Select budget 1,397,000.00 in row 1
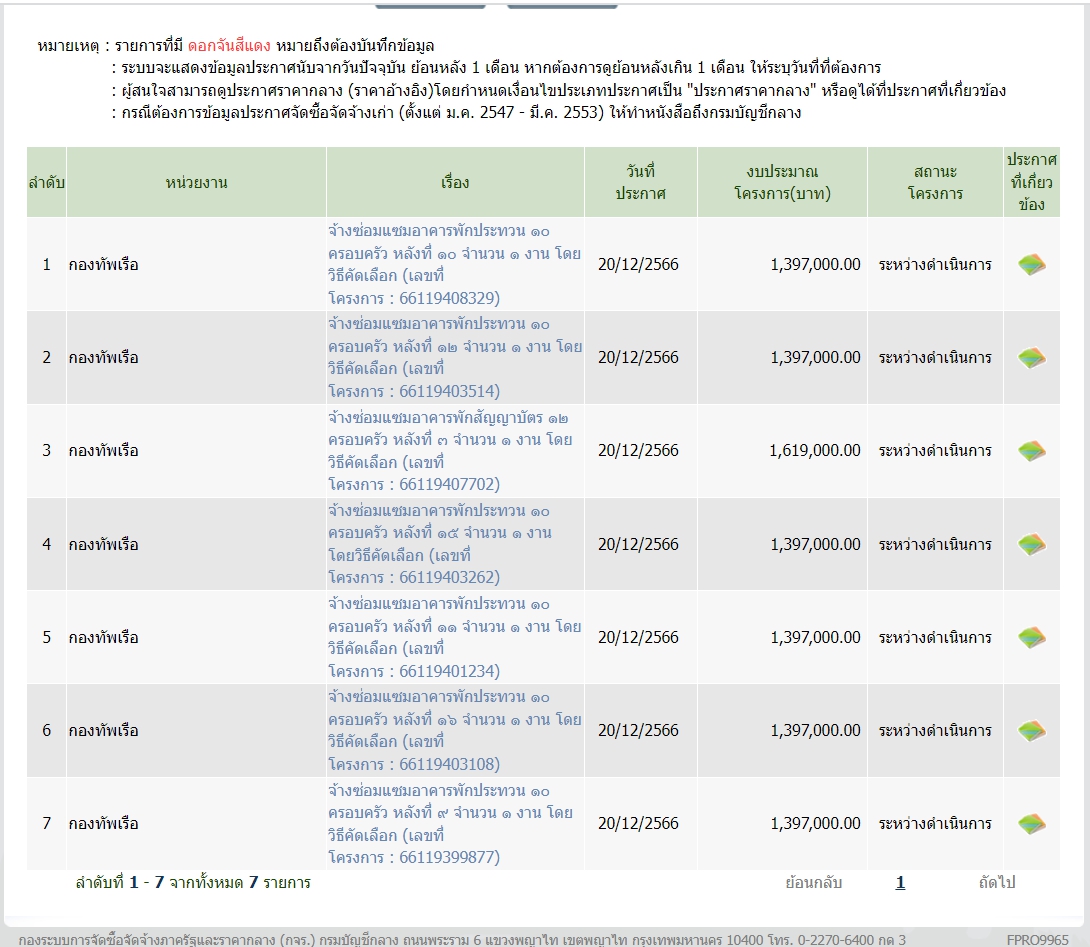The image size is (1090, 947). [815, 264]
